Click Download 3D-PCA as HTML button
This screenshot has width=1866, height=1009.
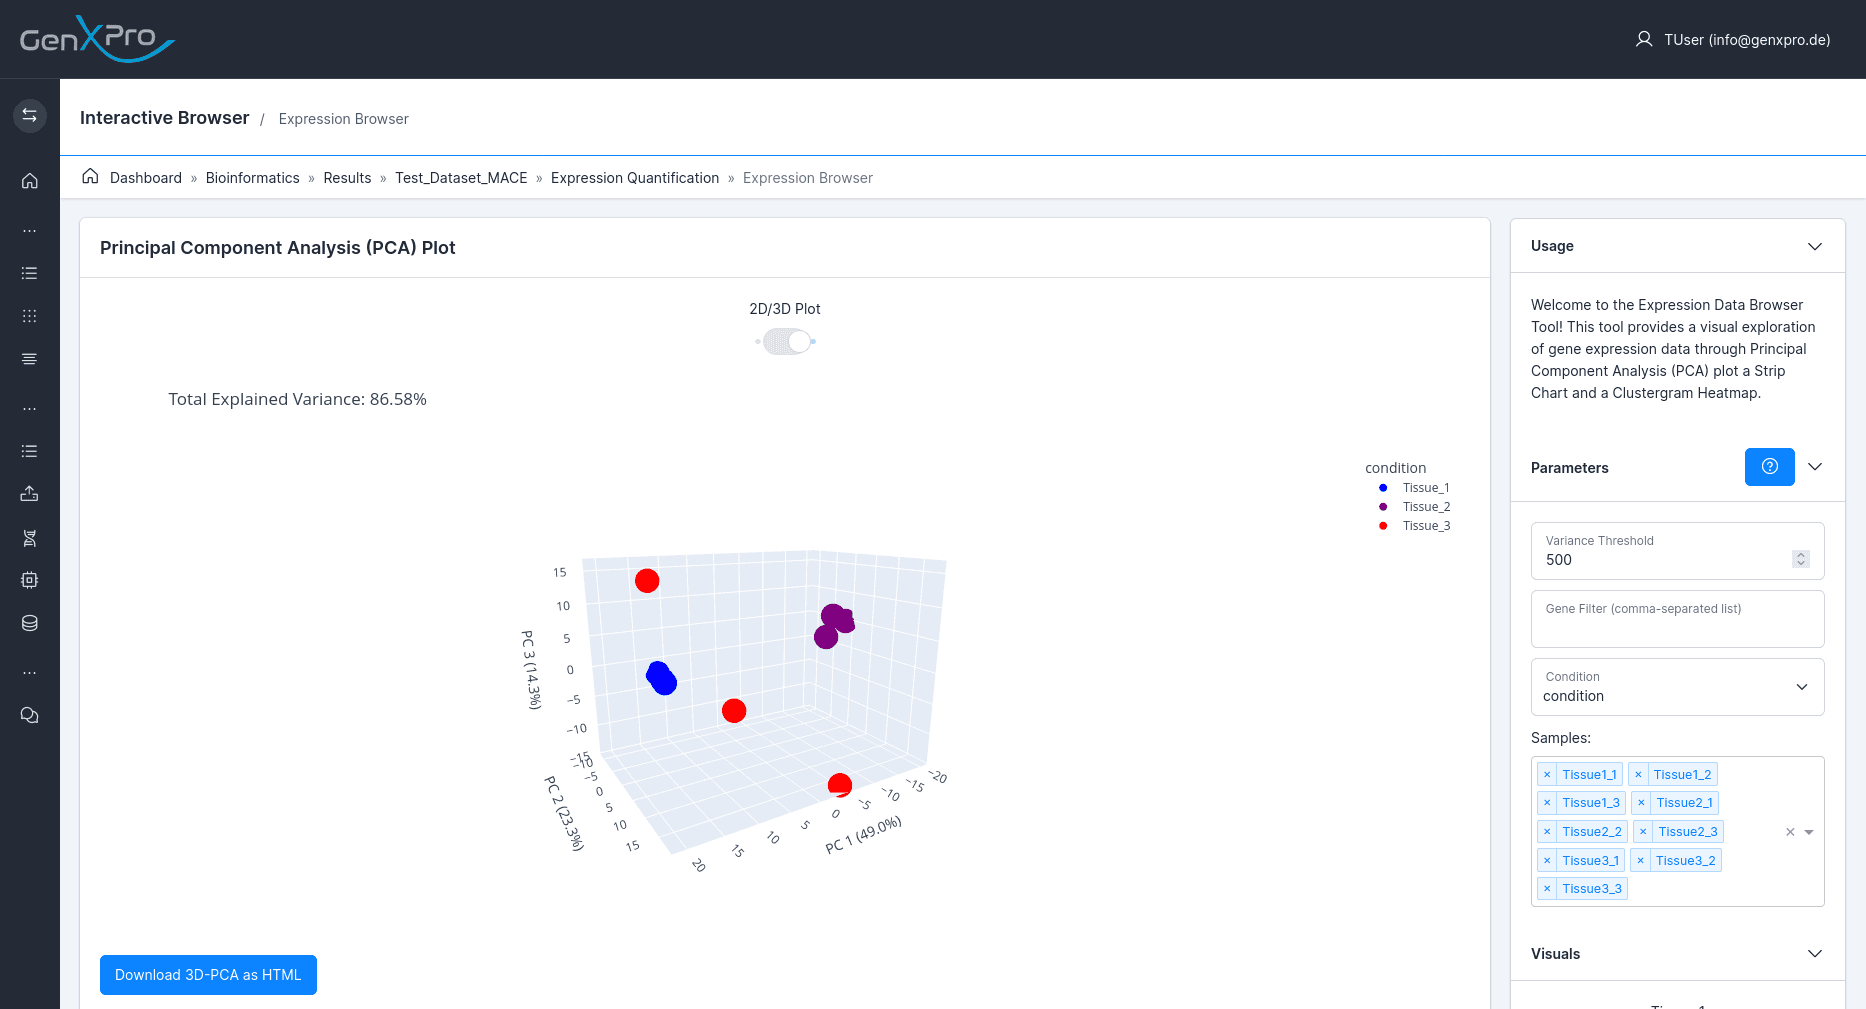pyautogui.click(x=208, y=975)
